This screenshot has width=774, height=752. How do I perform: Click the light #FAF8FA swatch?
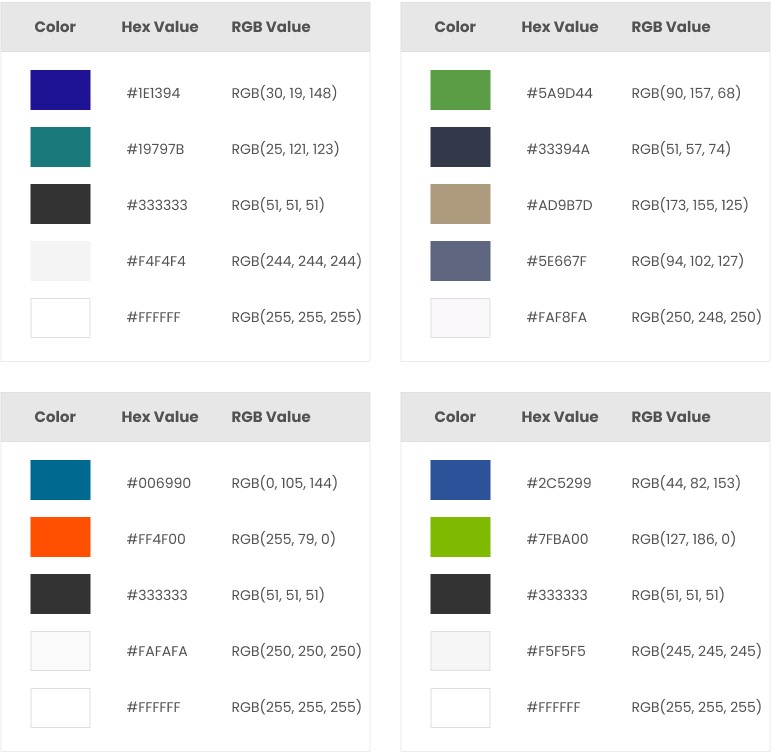click(460, 318)
